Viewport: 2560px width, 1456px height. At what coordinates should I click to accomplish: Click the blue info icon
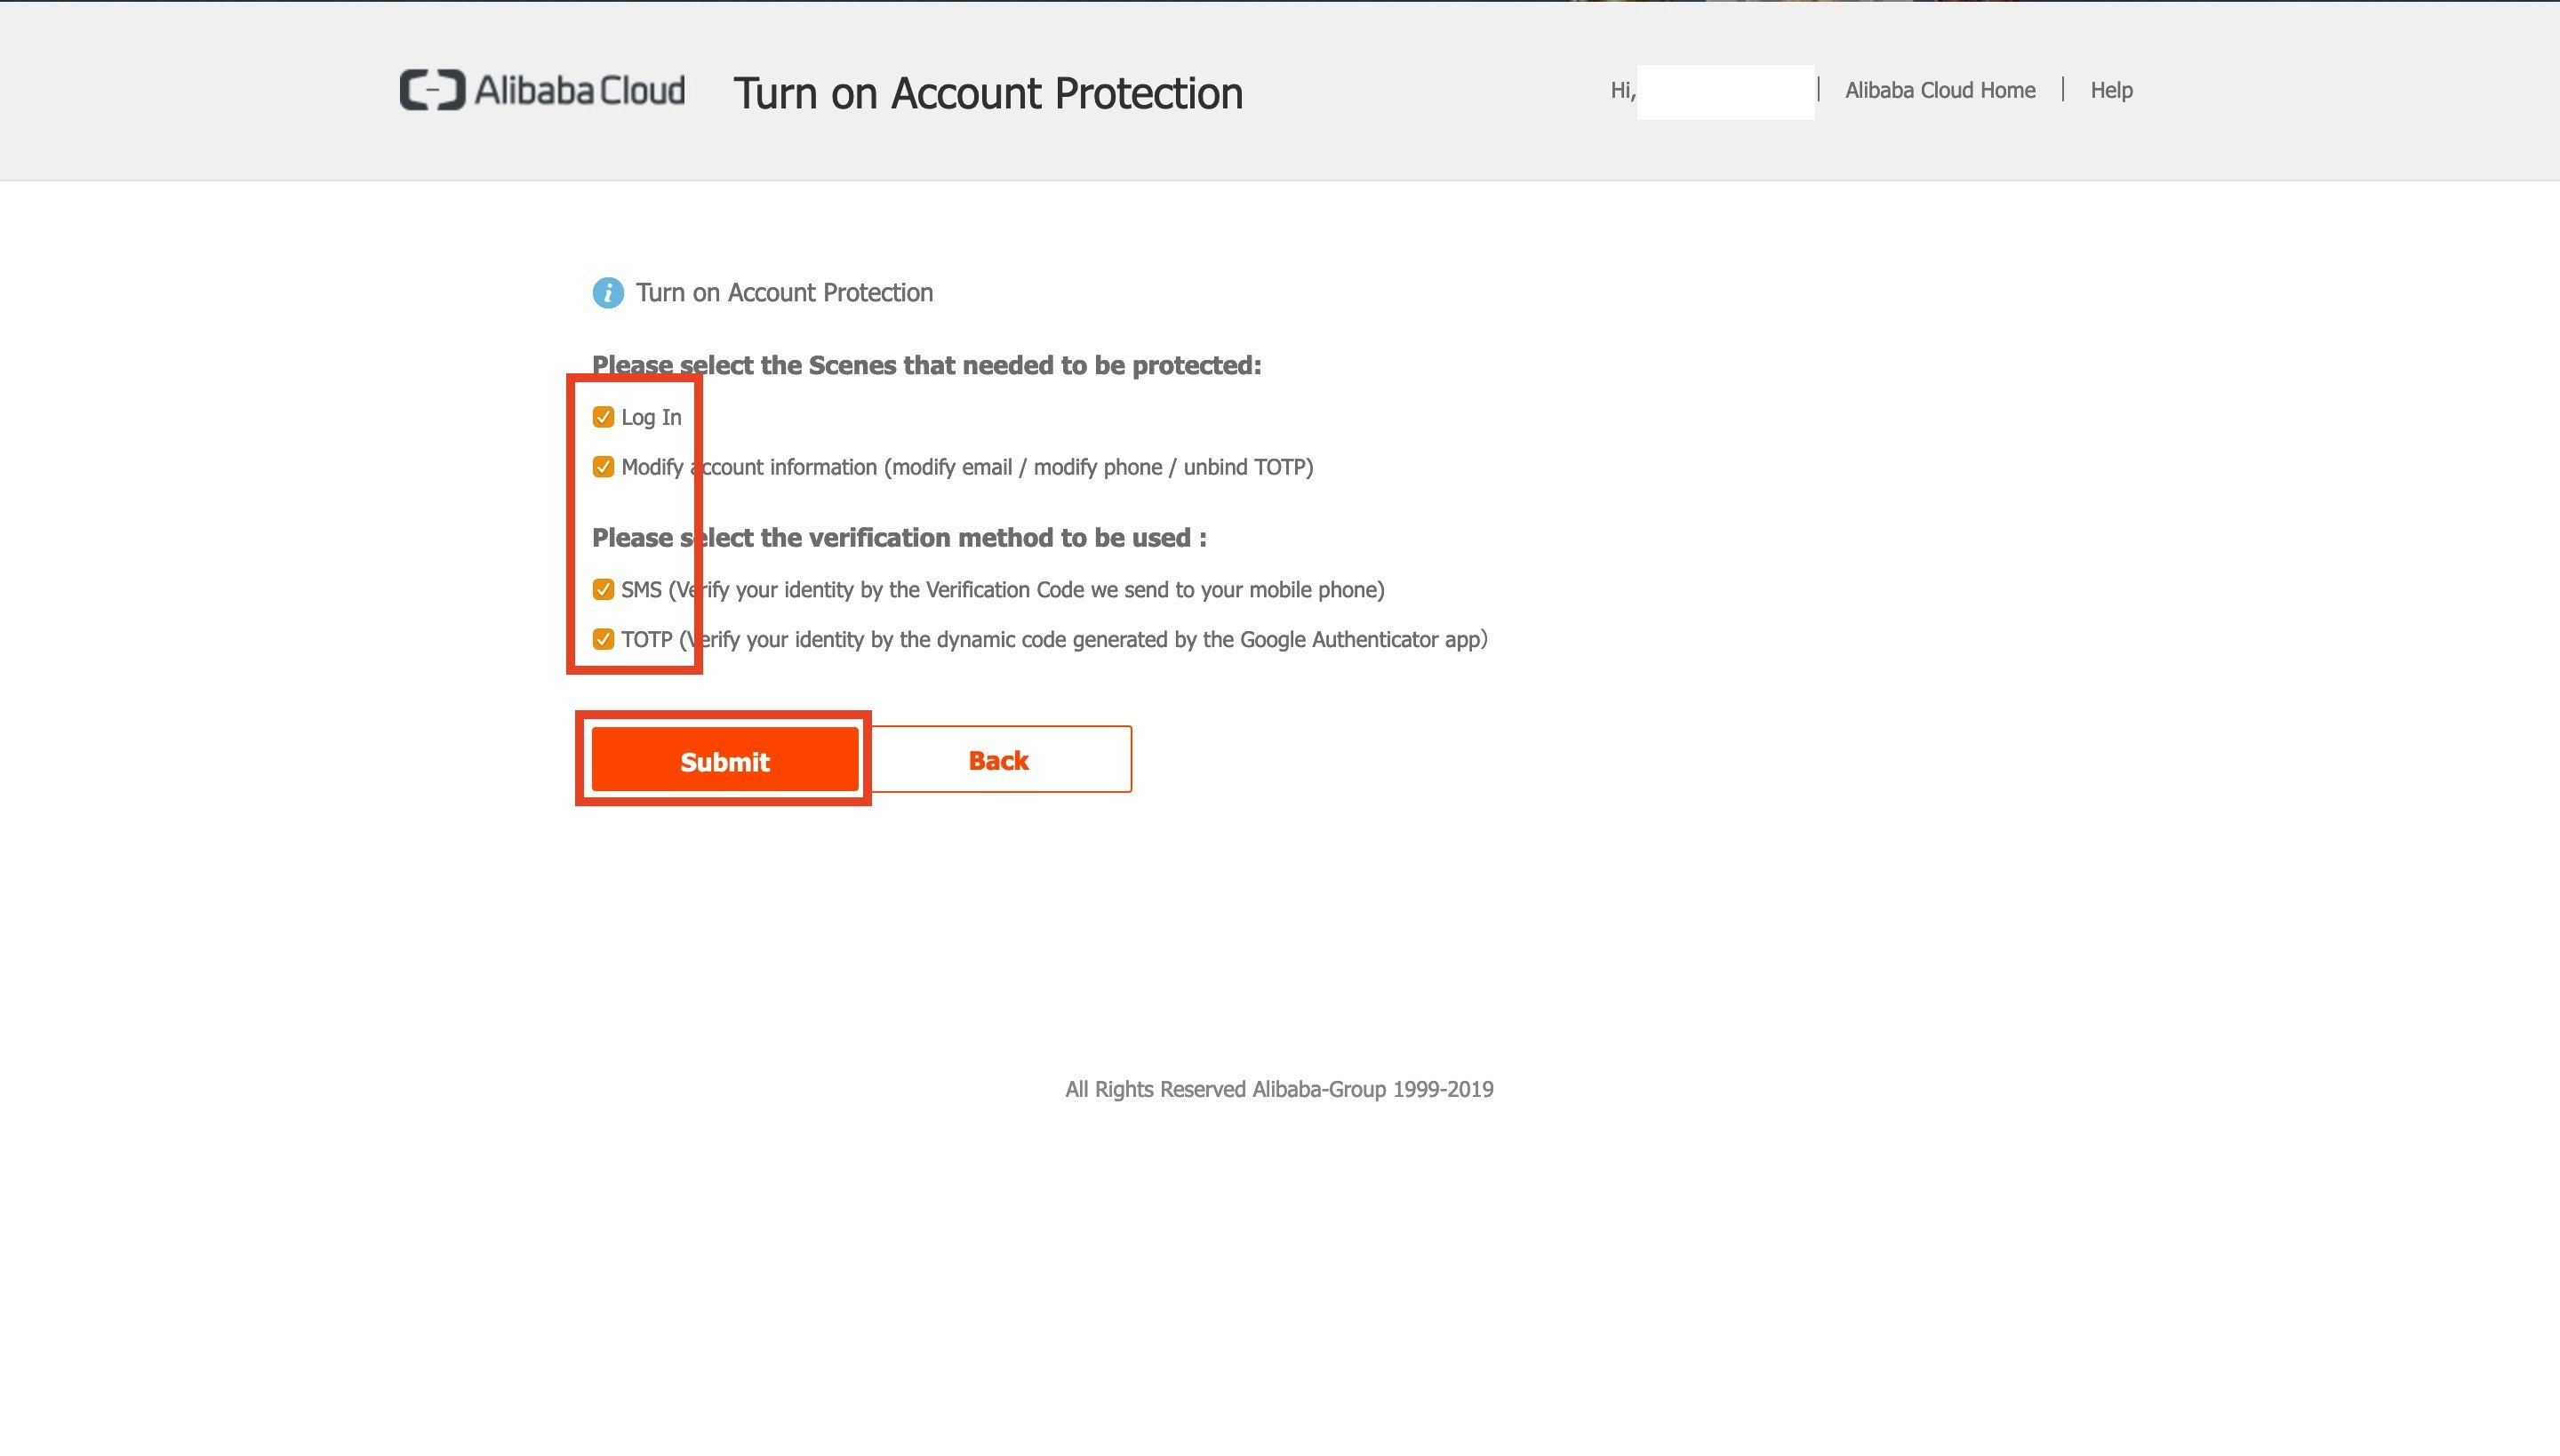pyautogui.click(x=608, y=293)
